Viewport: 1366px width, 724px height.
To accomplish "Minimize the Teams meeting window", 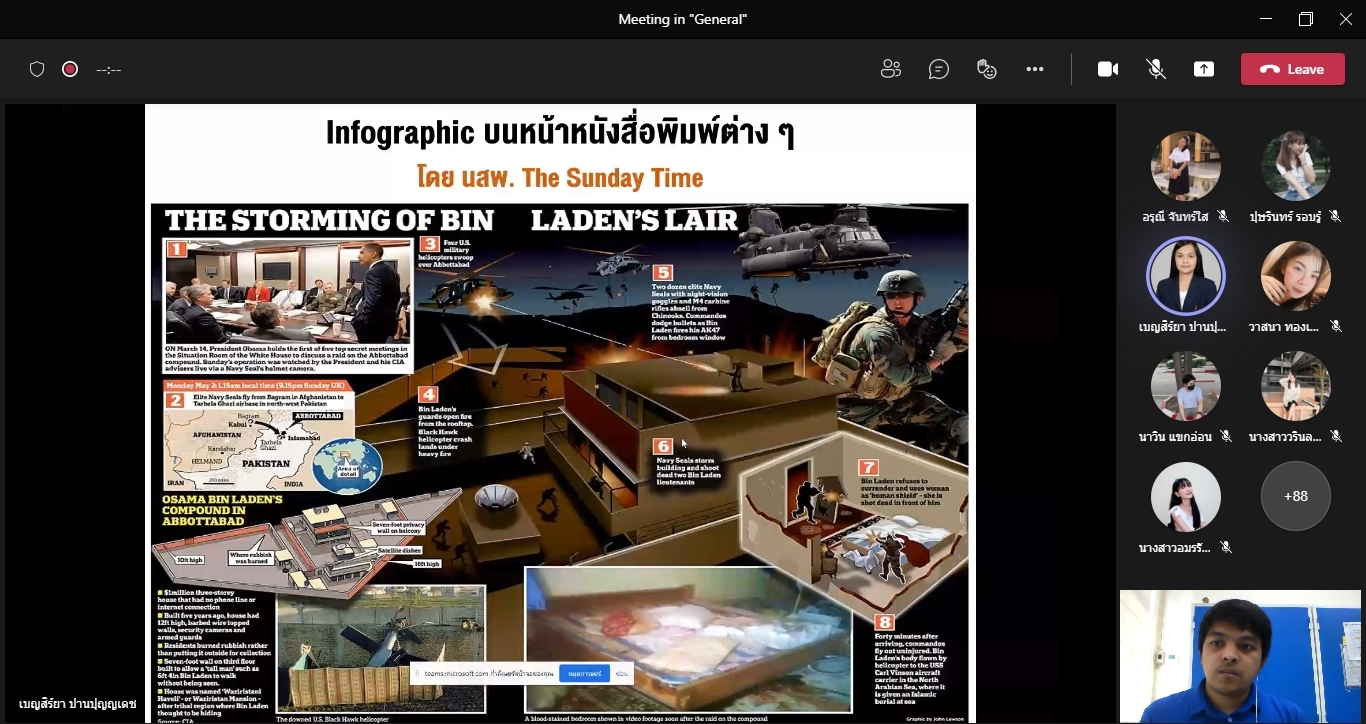I will tap(1267, 19).
